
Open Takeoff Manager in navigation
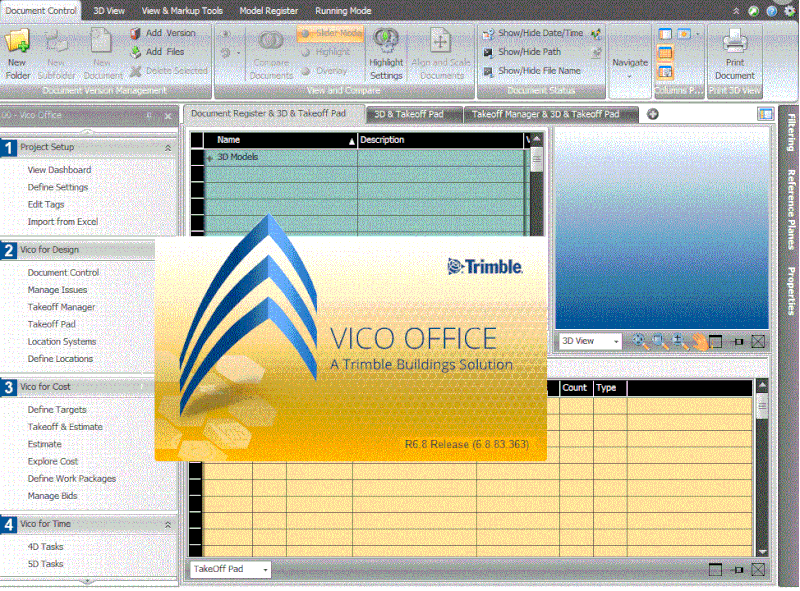61,307
